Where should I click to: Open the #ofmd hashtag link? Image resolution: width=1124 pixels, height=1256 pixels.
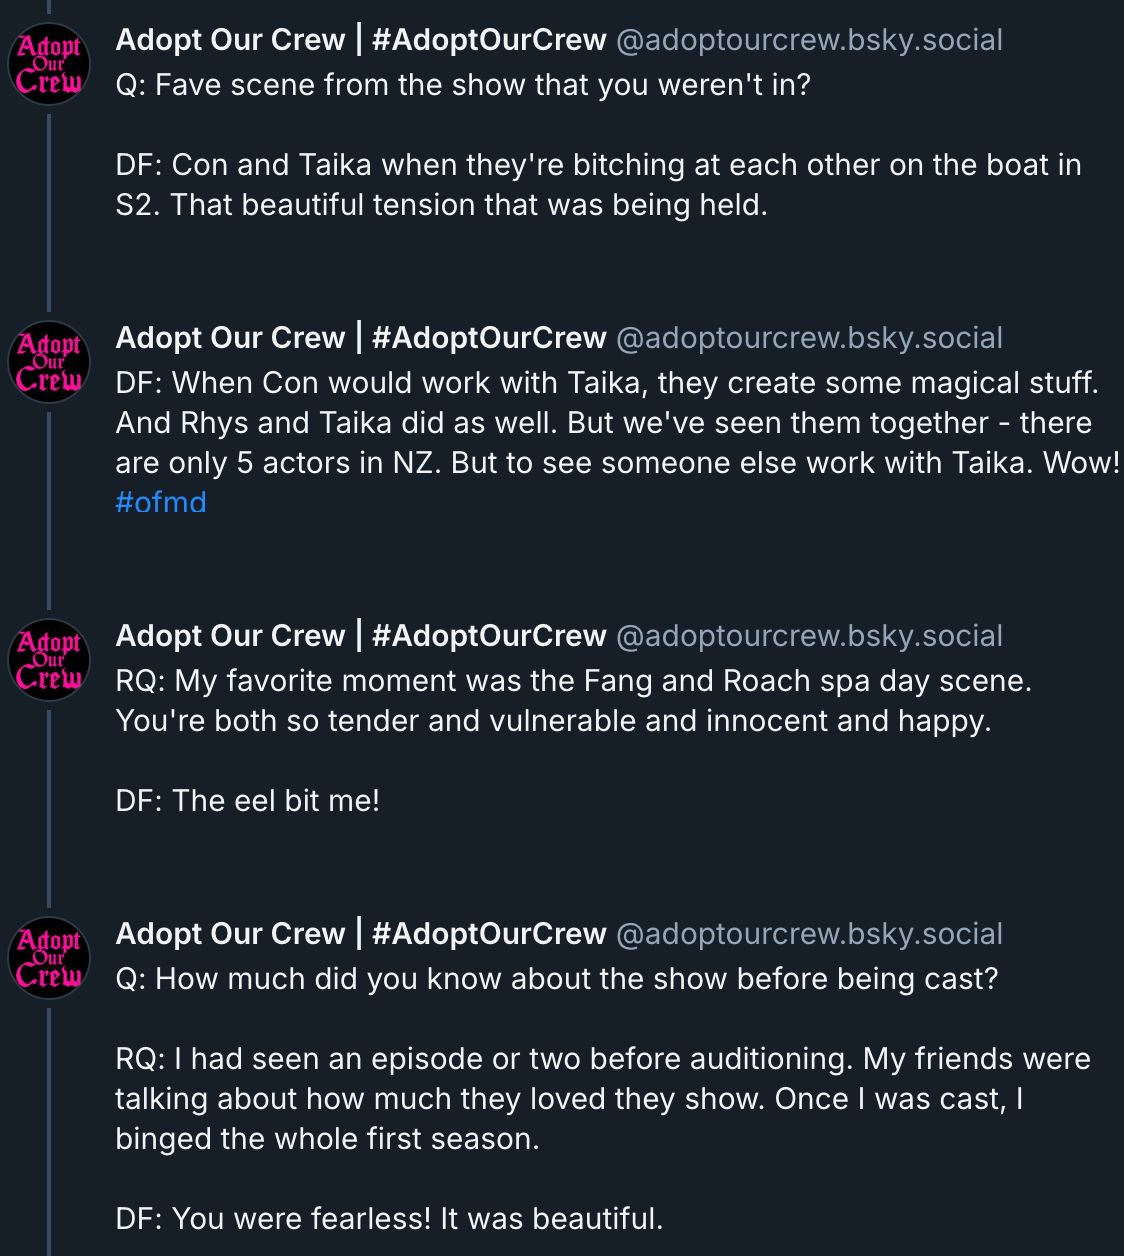pos(161,502)
